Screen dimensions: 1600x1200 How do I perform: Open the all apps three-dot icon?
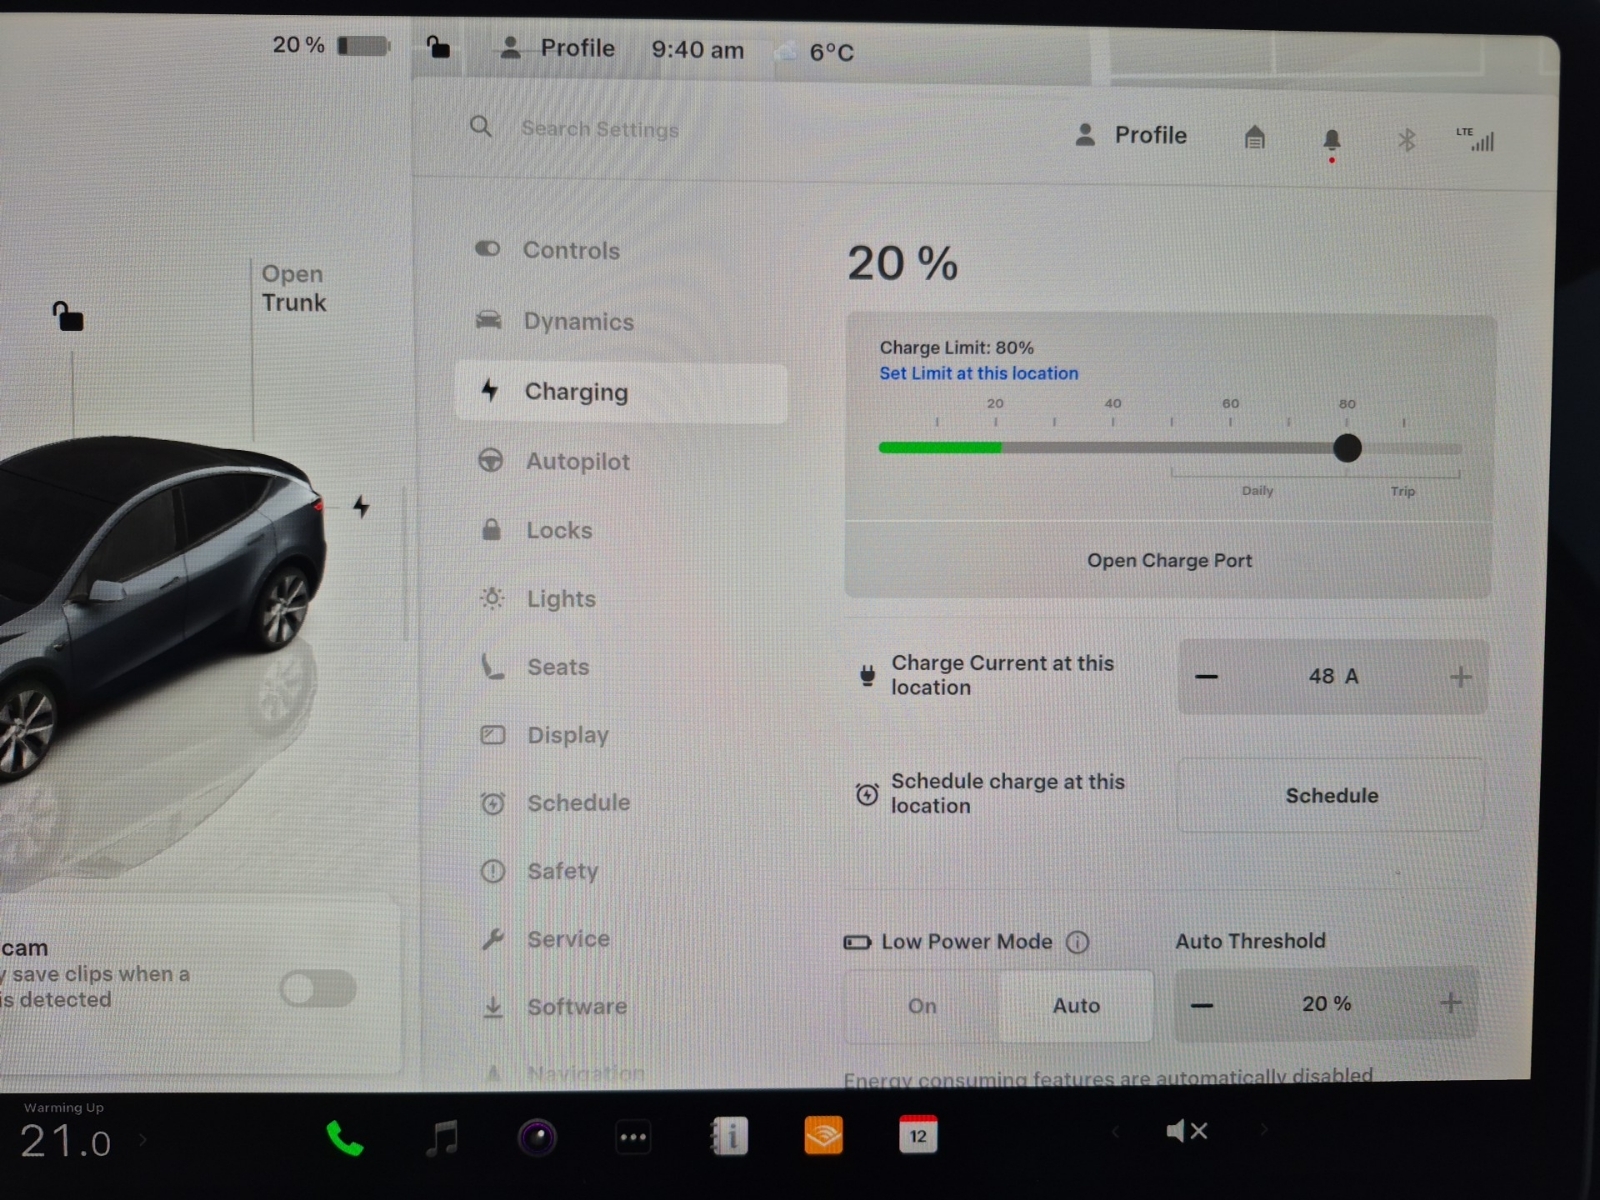click(633, 1137)
